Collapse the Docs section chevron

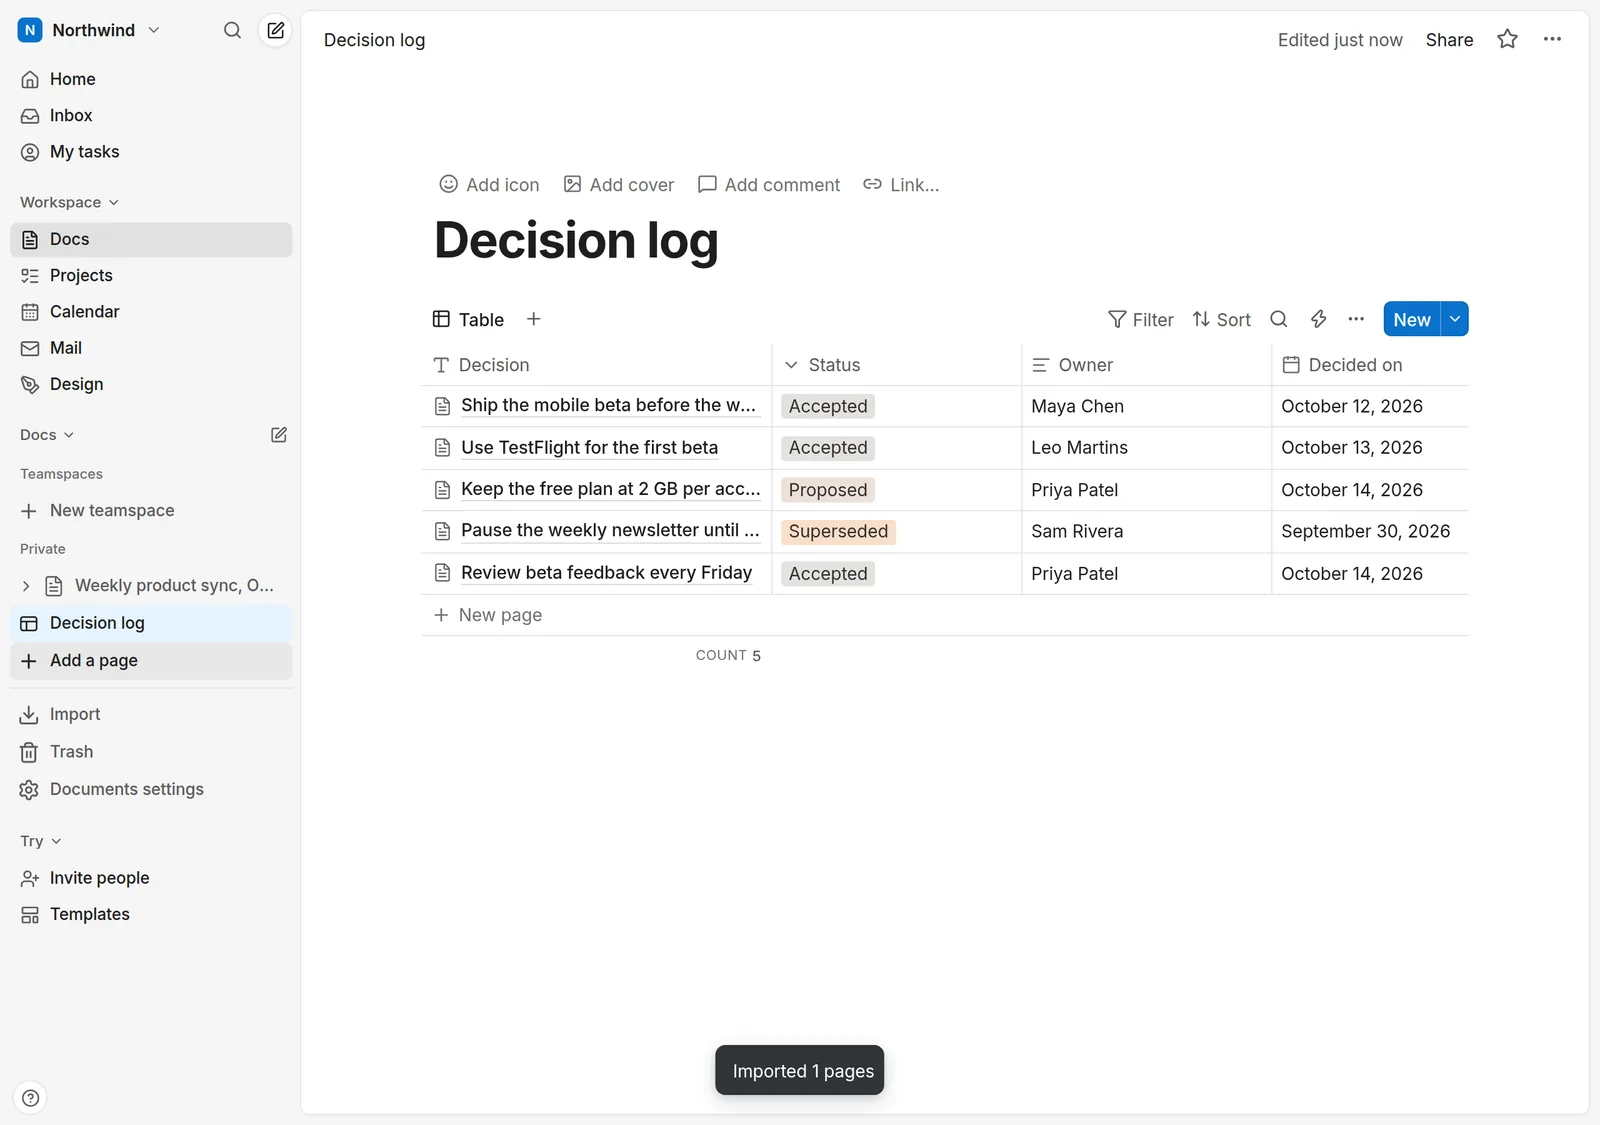[69, 435]
